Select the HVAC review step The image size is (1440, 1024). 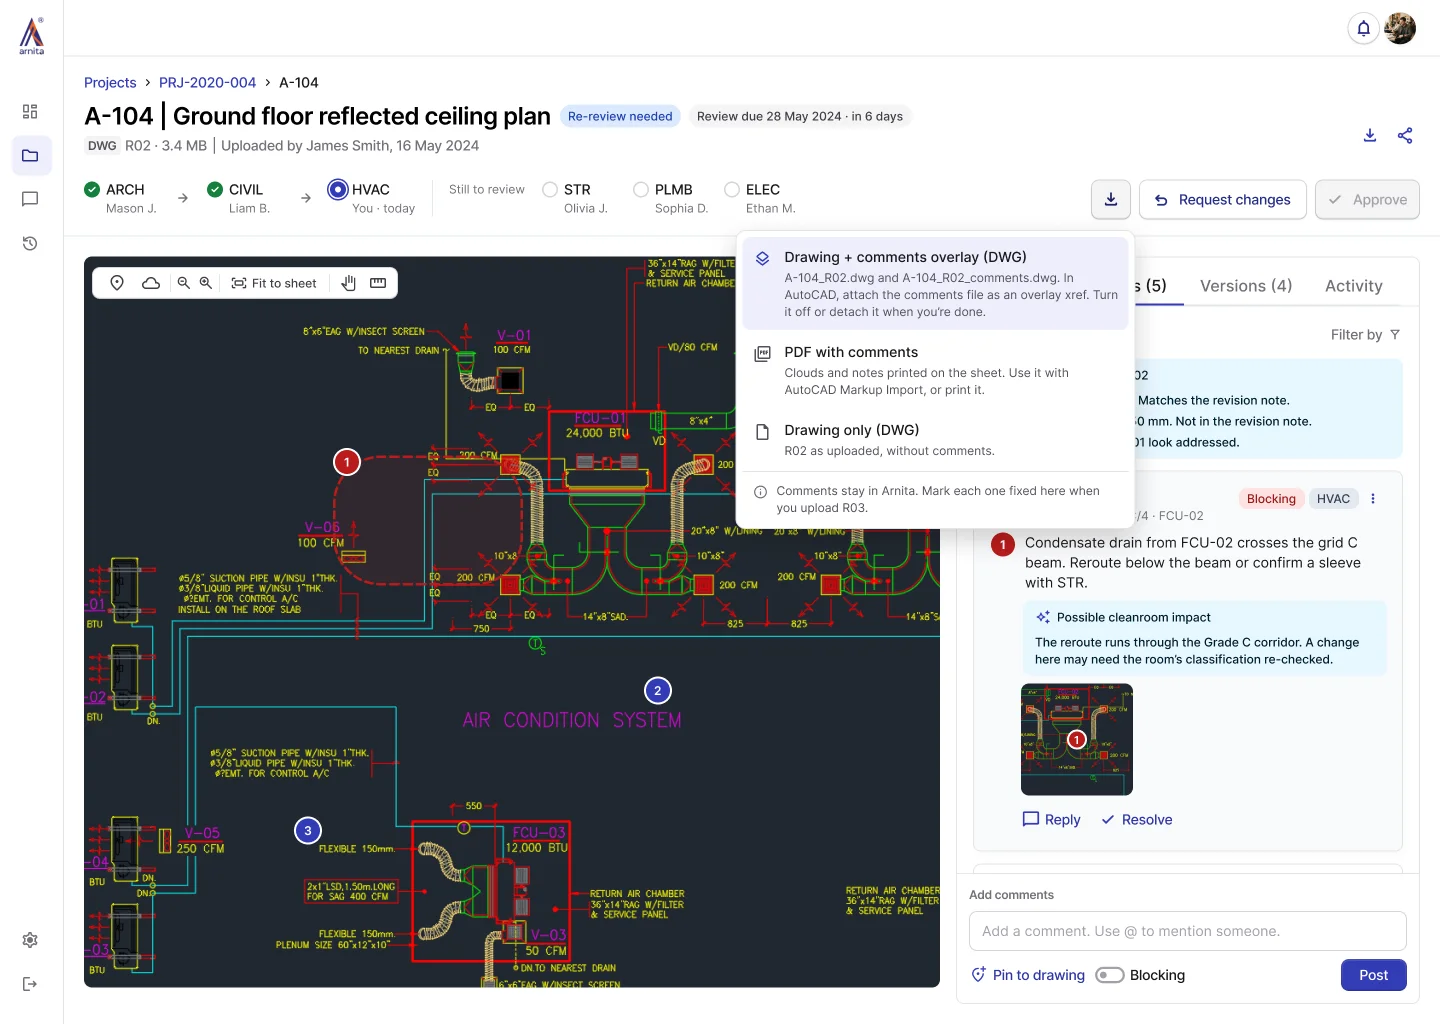371,198
